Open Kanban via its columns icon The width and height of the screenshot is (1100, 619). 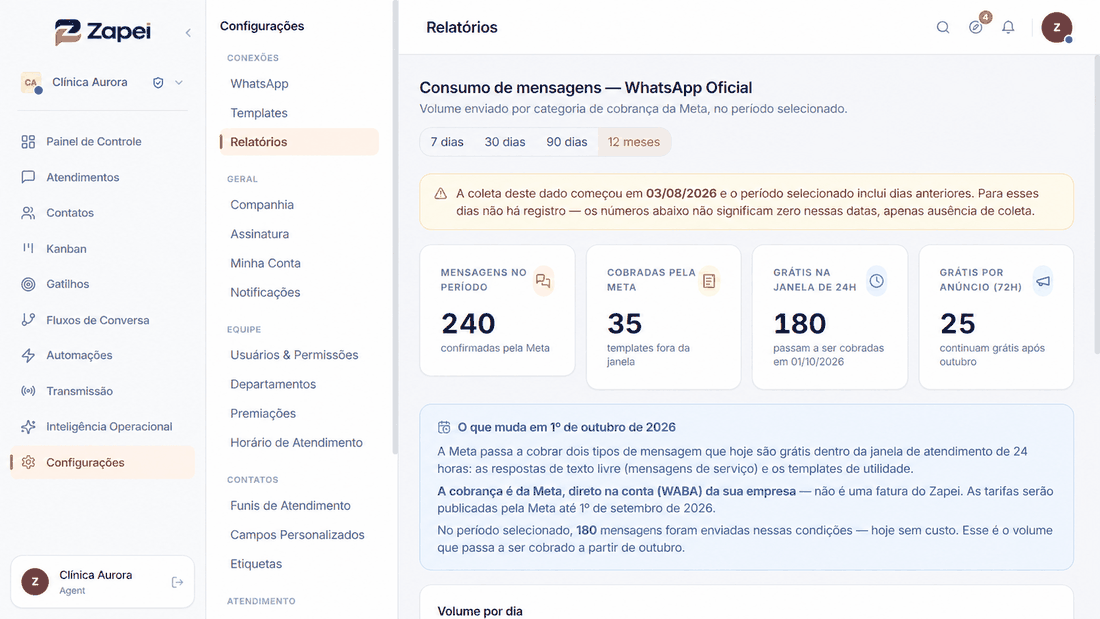pyautogui.click(x=28, y=248)
